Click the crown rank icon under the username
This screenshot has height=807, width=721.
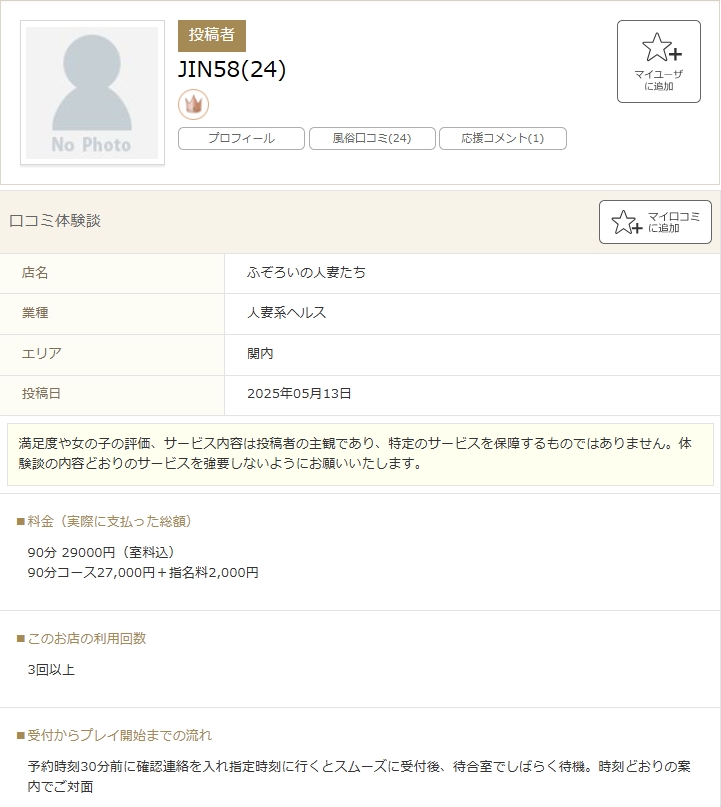point(193,104)
